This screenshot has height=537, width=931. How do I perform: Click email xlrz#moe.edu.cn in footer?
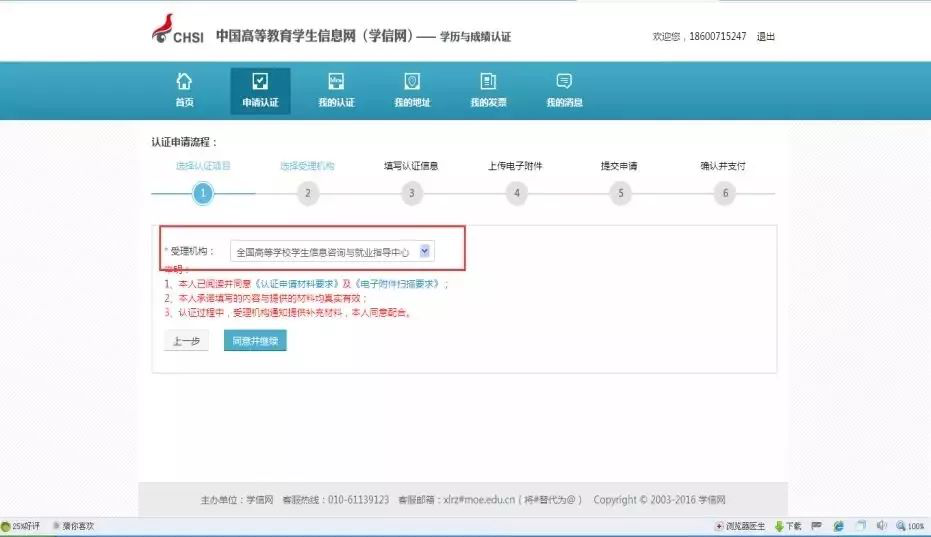(479, 500)
